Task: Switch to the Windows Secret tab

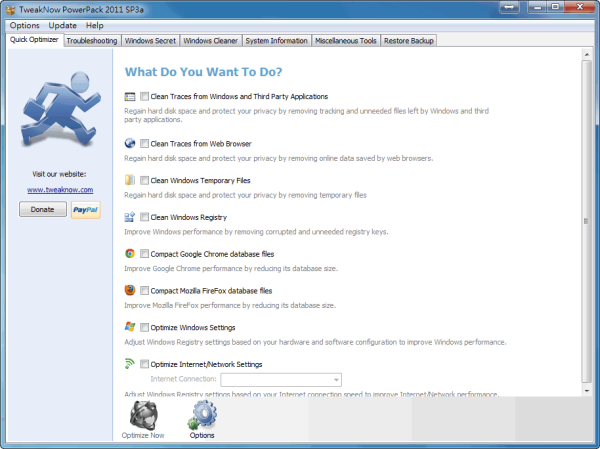Action: 150,41
